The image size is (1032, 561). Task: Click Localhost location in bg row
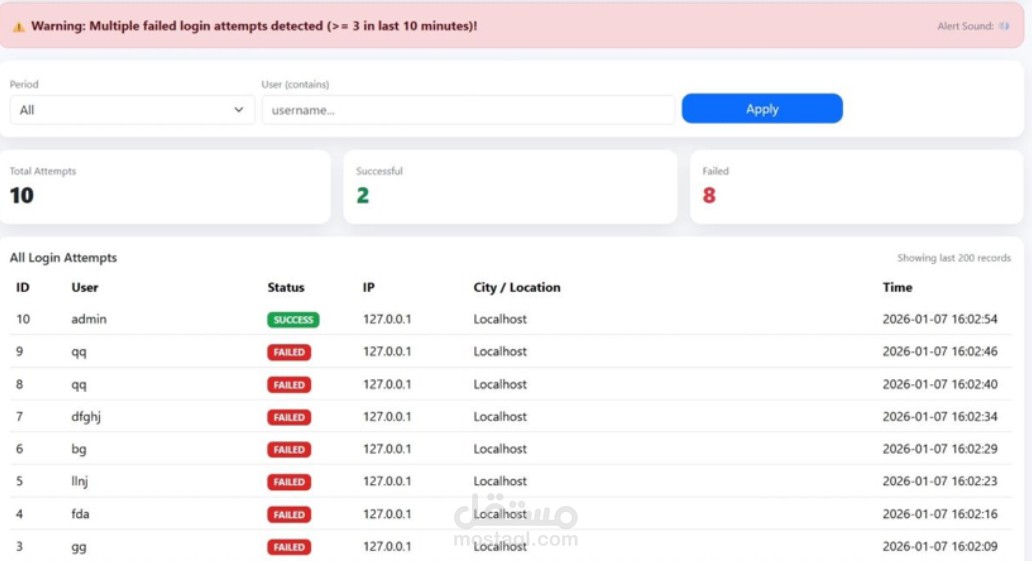point(500,448)
